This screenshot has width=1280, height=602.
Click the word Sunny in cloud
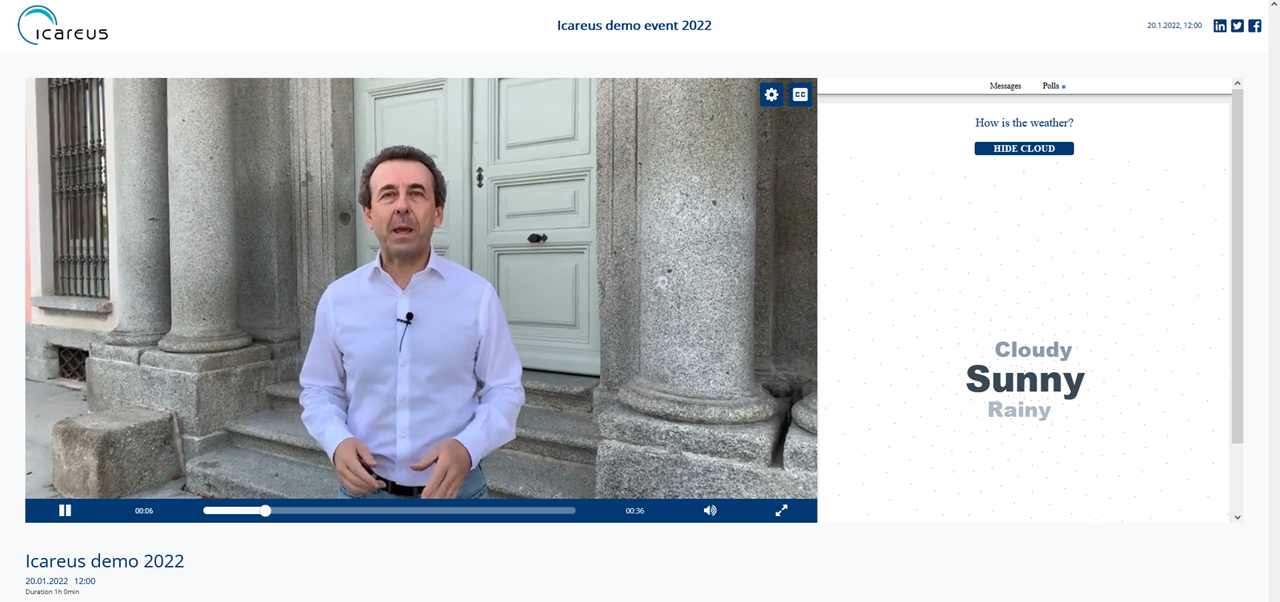point(1024,380)
